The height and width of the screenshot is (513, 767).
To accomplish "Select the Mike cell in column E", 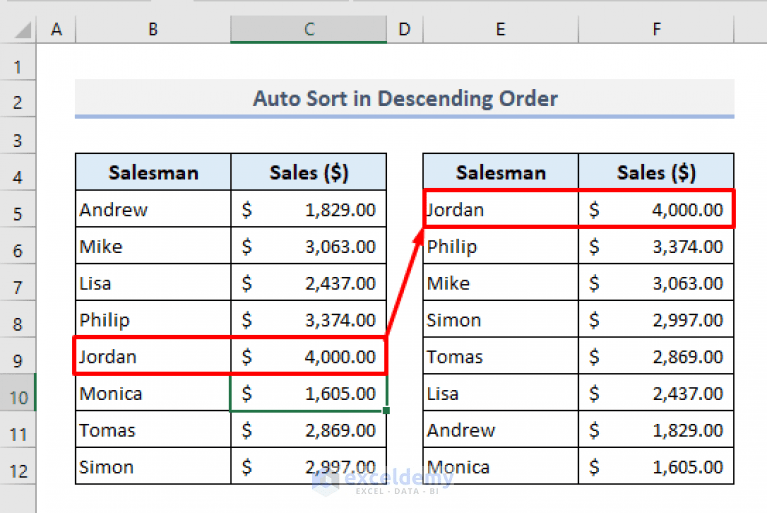I will 500,283.
